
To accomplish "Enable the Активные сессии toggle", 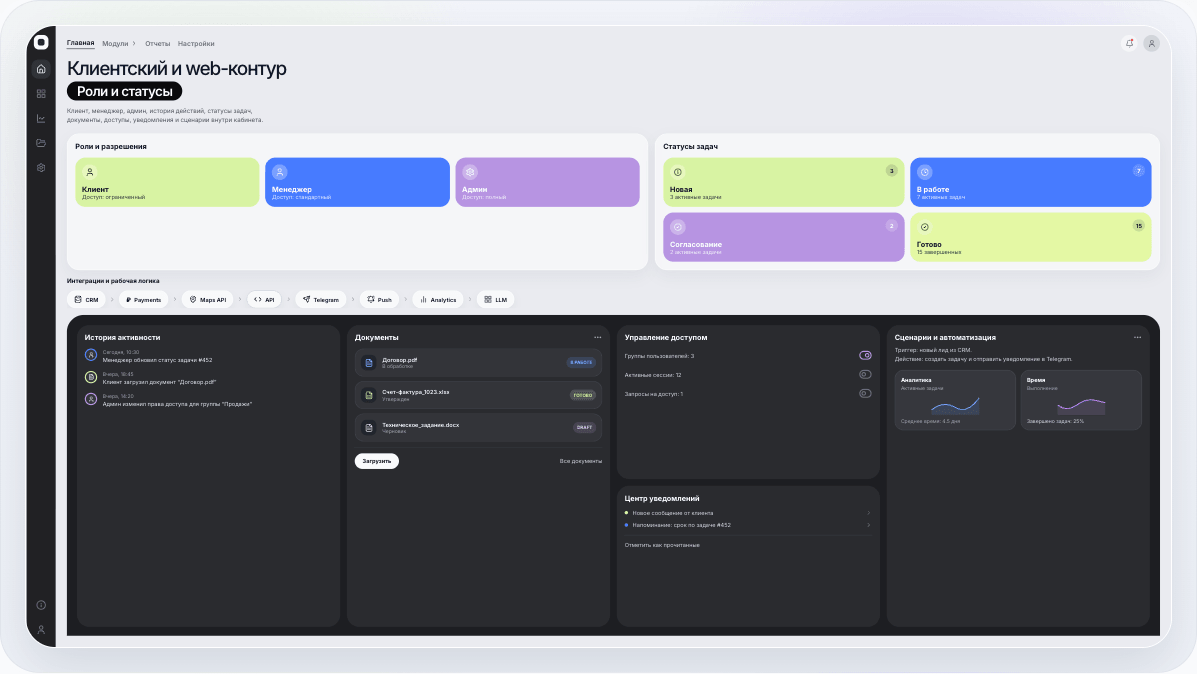I will 865,375.
